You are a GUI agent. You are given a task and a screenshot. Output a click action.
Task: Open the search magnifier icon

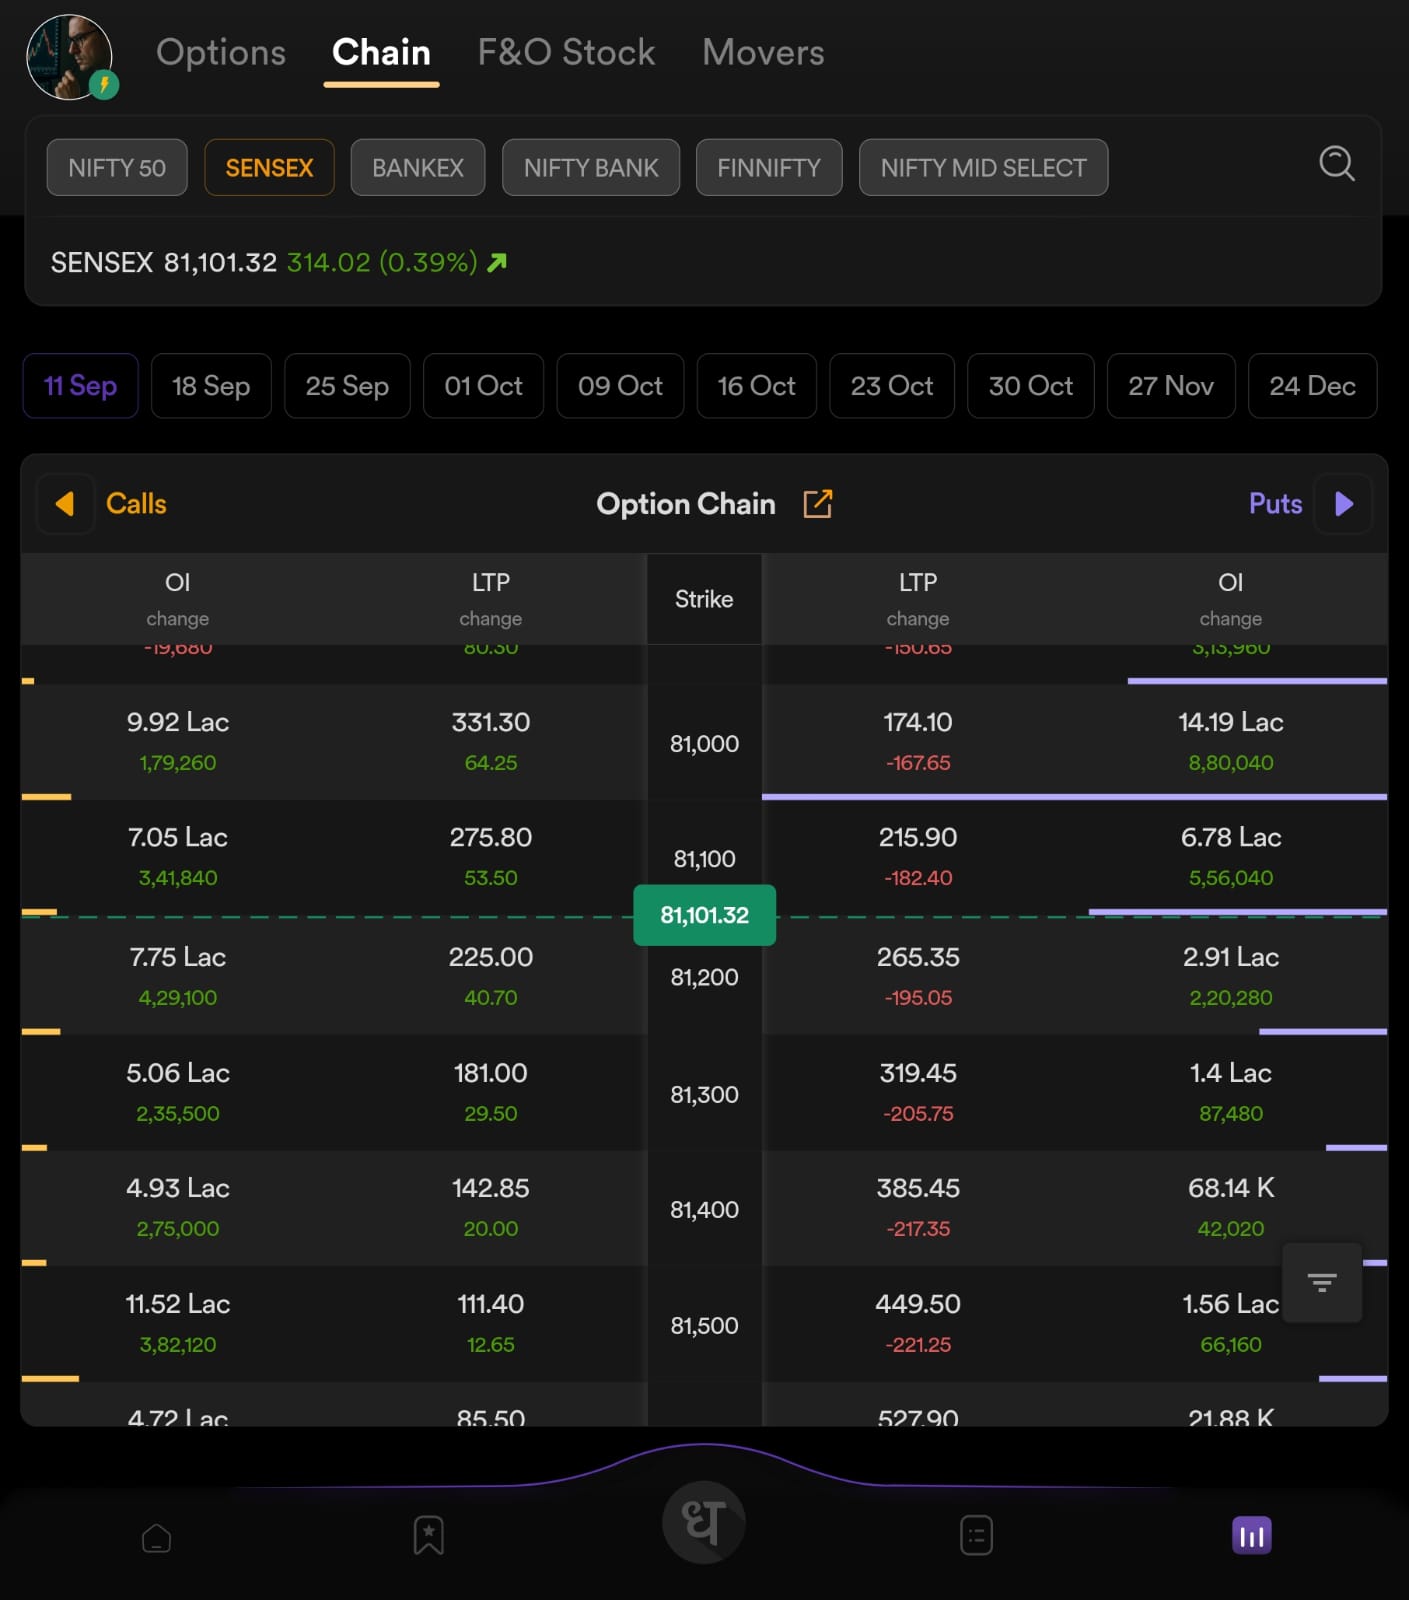coord(1336,163)
